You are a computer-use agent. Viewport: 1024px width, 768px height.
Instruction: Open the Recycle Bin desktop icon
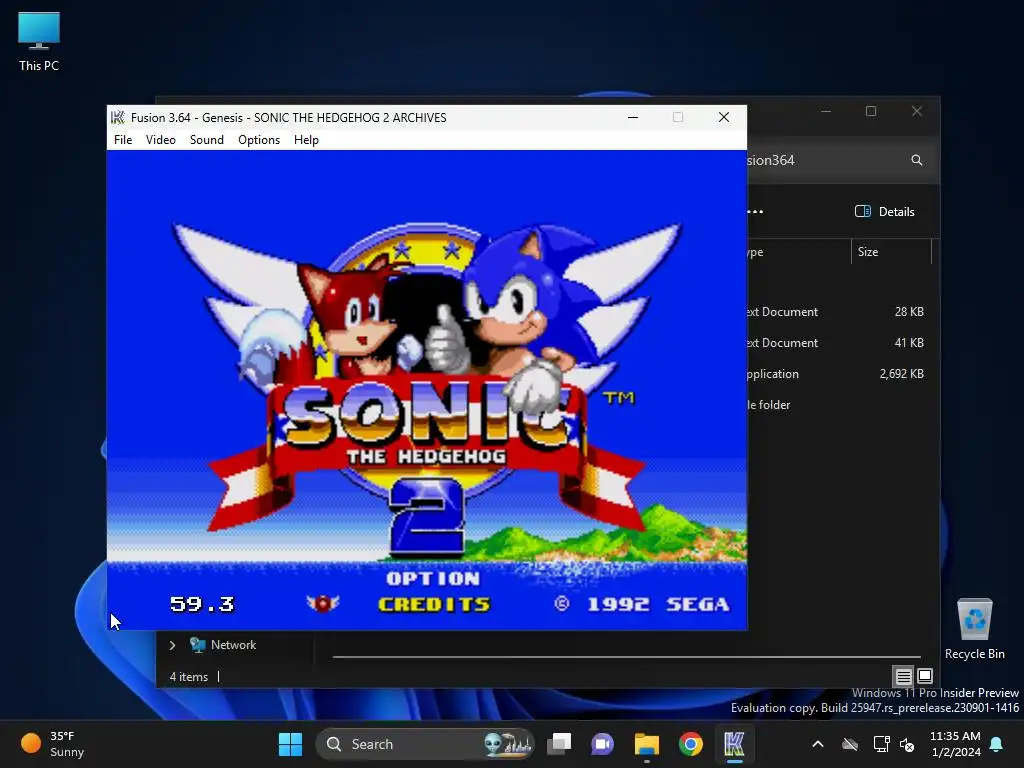tap(974, 629)
